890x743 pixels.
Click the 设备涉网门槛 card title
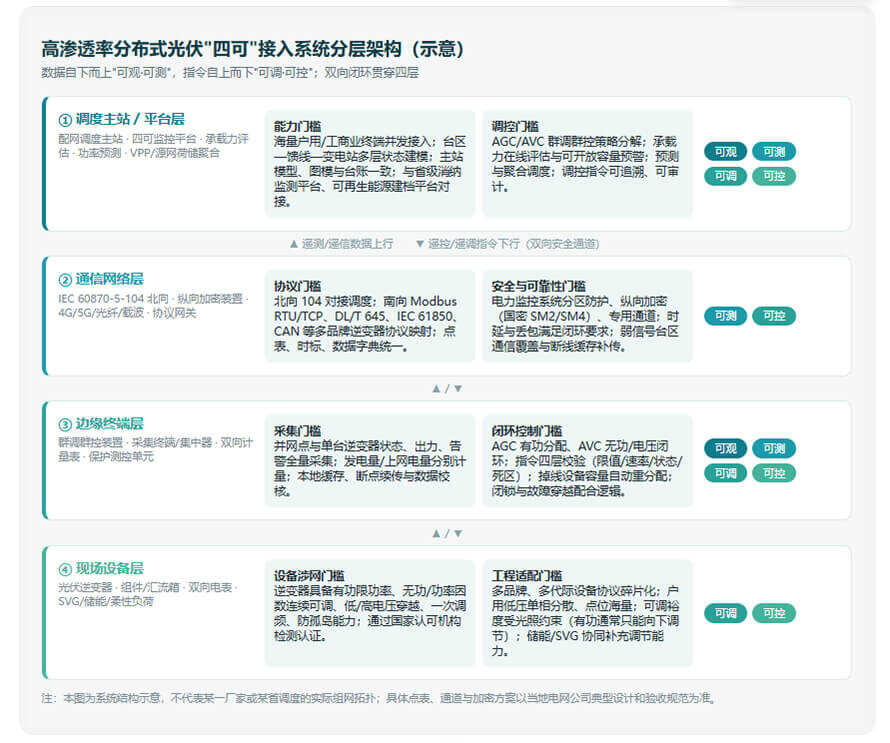pyautogui.click(x=309, y=576)
